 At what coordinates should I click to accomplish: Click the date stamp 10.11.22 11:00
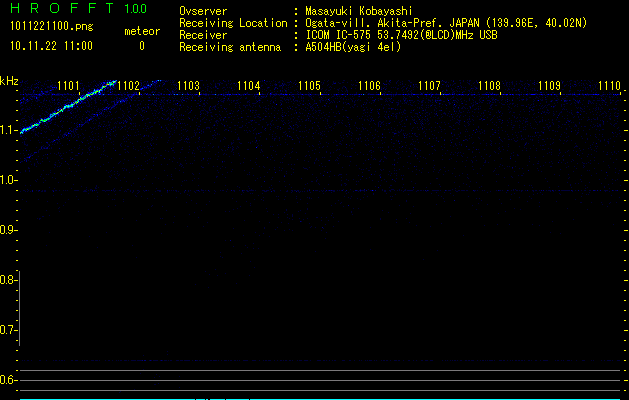[x=51, y=45]
